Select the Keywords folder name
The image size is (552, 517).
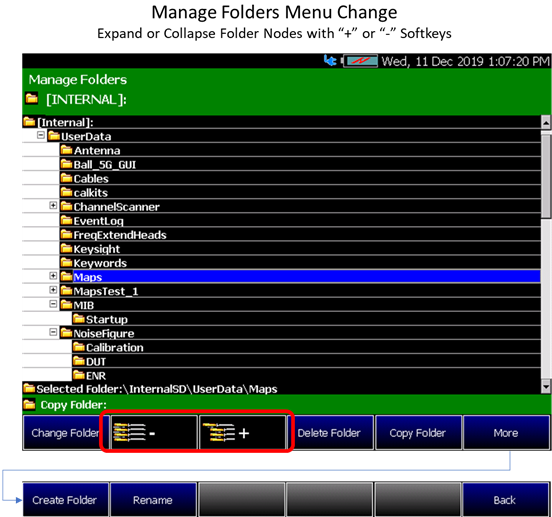(x=100, y=263)
